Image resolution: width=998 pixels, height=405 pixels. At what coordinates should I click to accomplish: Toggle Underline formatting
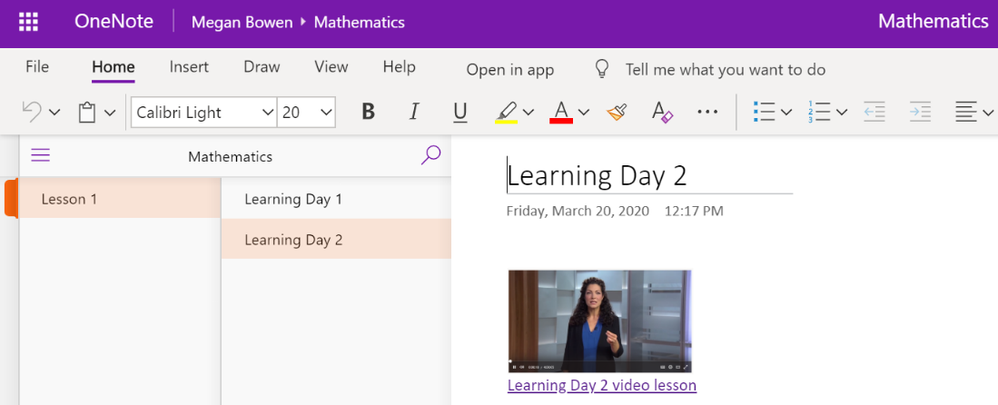click(460, 113)
